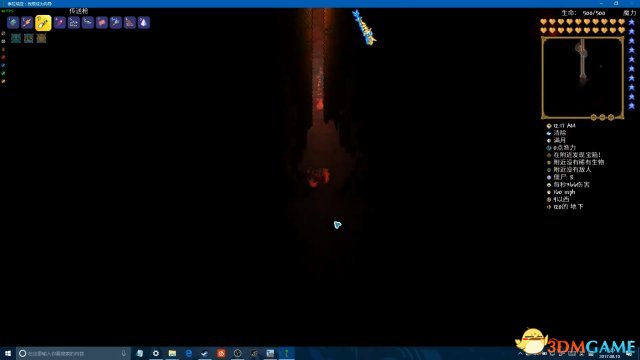Viewport: 640px width, 360px height.
Task: Toggle the mechanical ruler grid icon
Action: coord(3,41)
